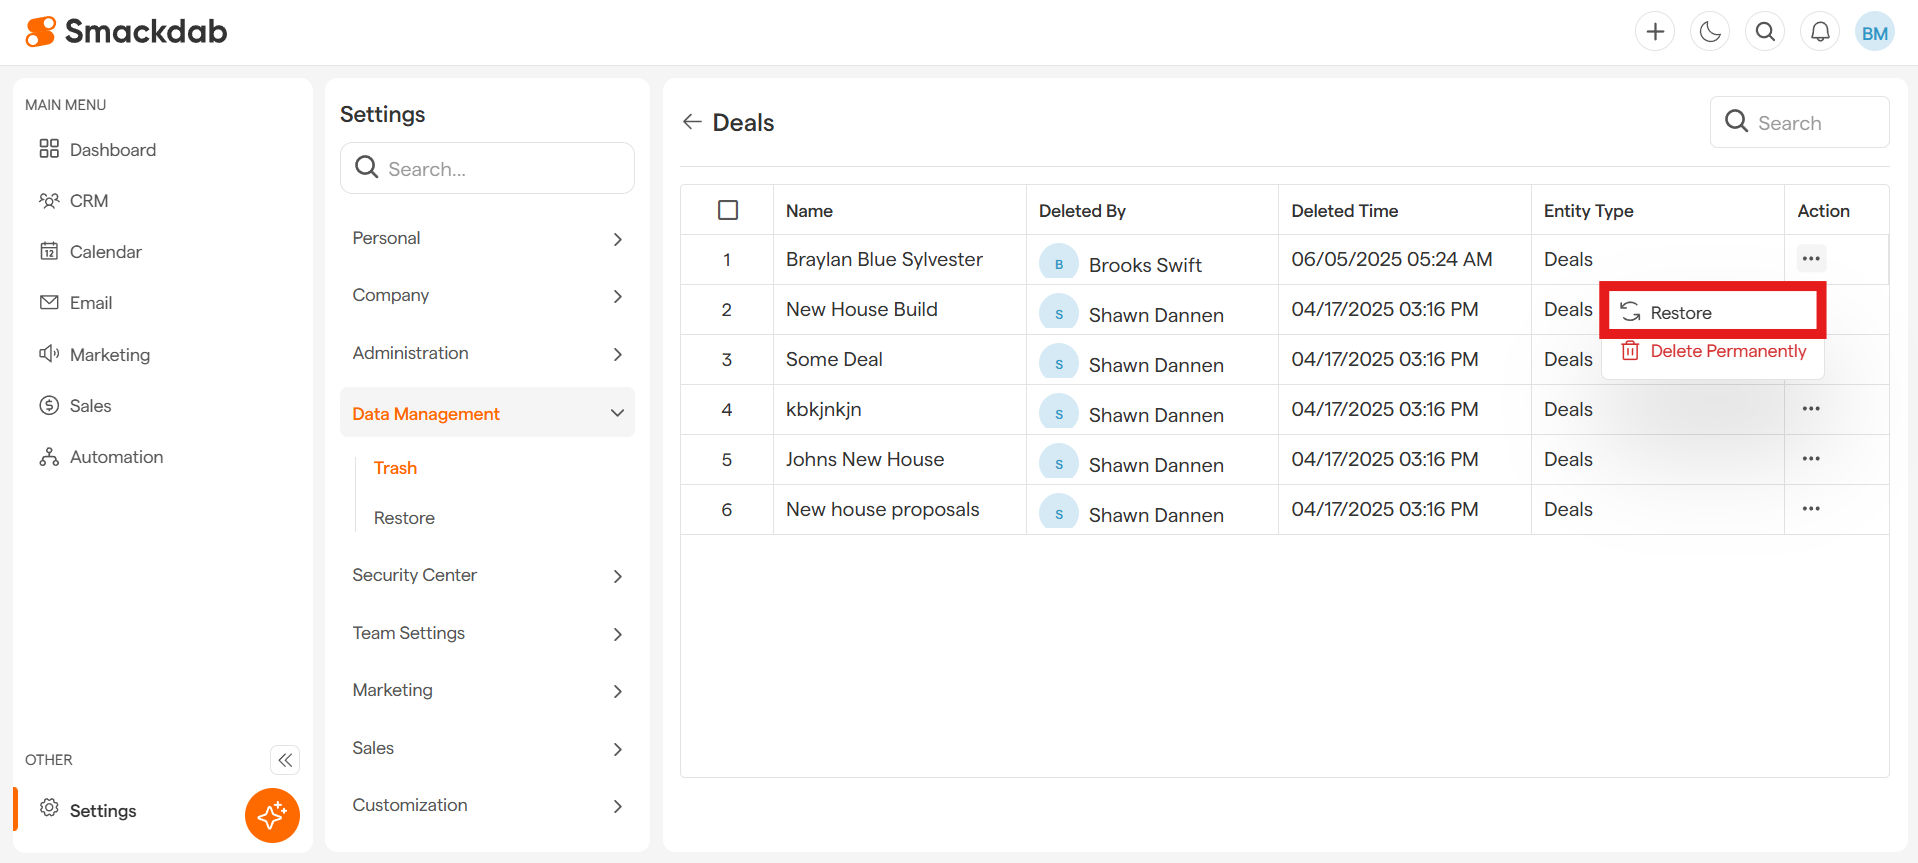The height and width of the screenshot is (863, 1918).
Task: Open global search magnifier icon in header
Action: pos(1765,32)
